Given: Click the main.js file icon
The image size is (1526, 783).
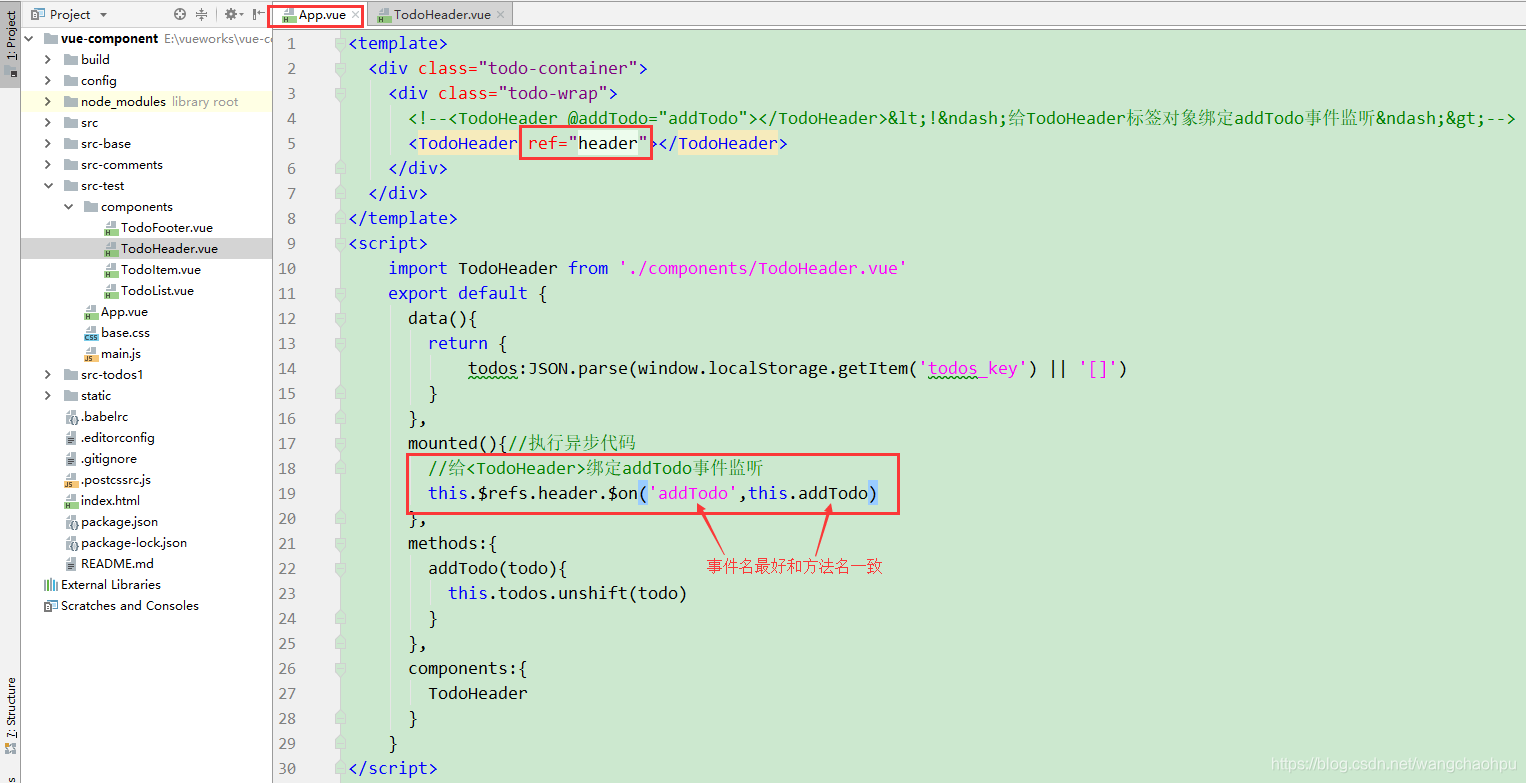Looking at the screenshot, I should coord(91,354).
